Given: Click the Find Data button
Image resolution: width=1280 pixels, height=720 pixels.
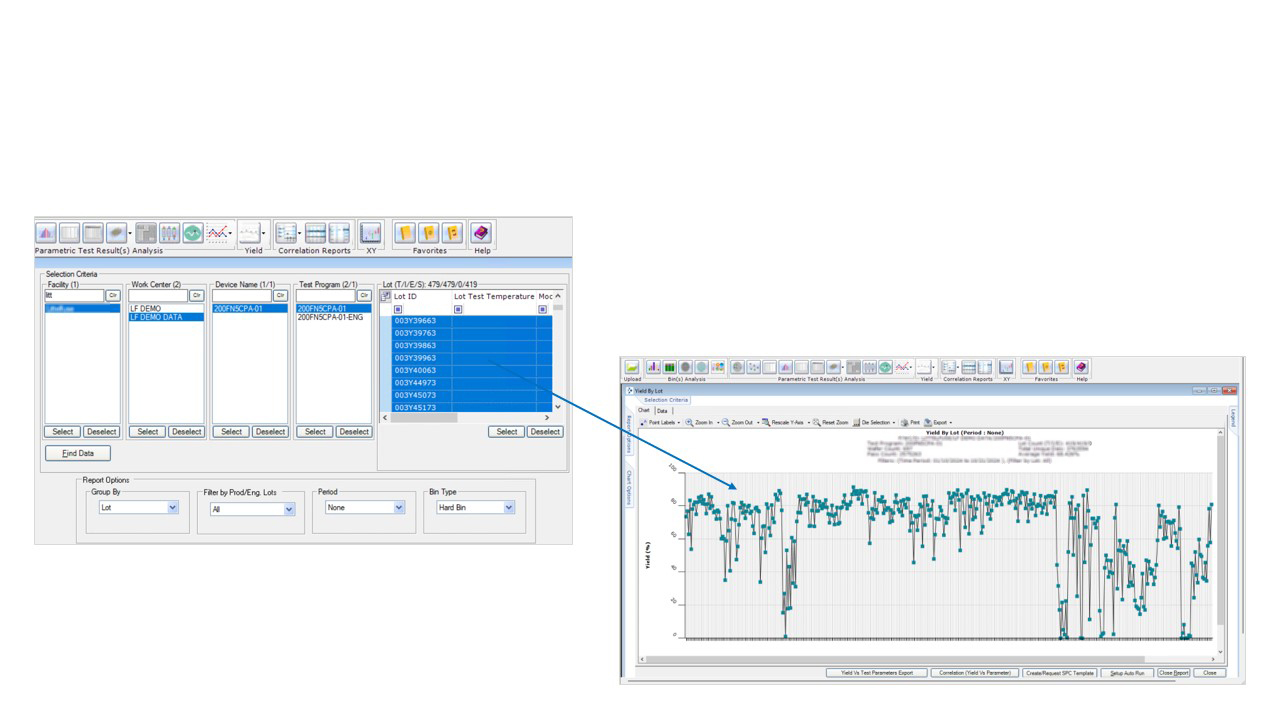Looking at the screenshot, I should point(78,453).
